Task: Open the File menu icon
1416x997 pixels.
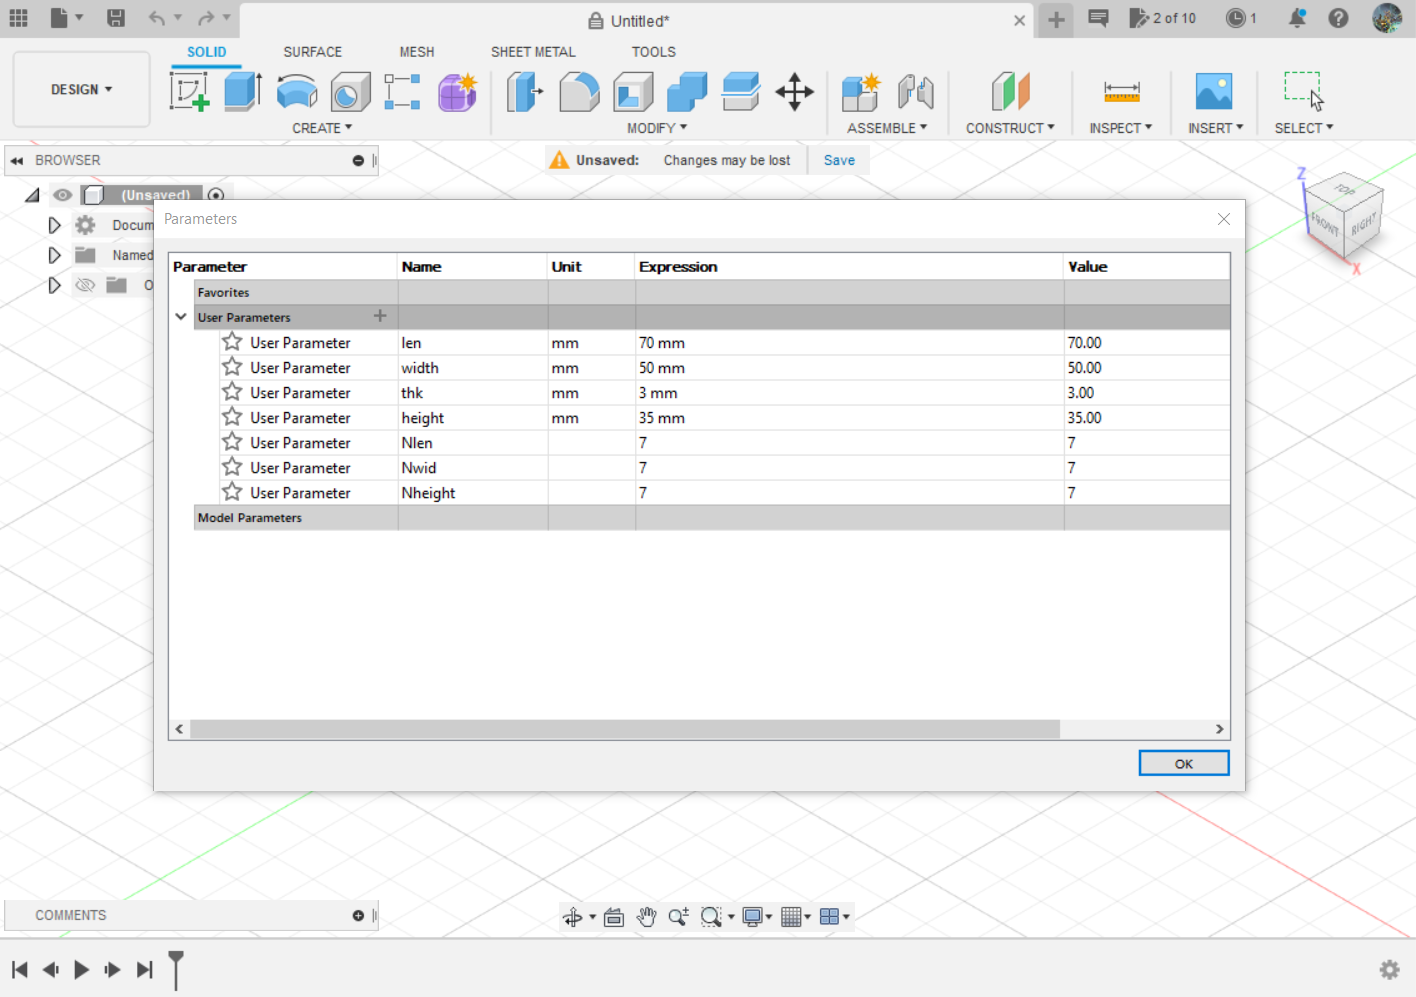Action: tap(66, 18)
